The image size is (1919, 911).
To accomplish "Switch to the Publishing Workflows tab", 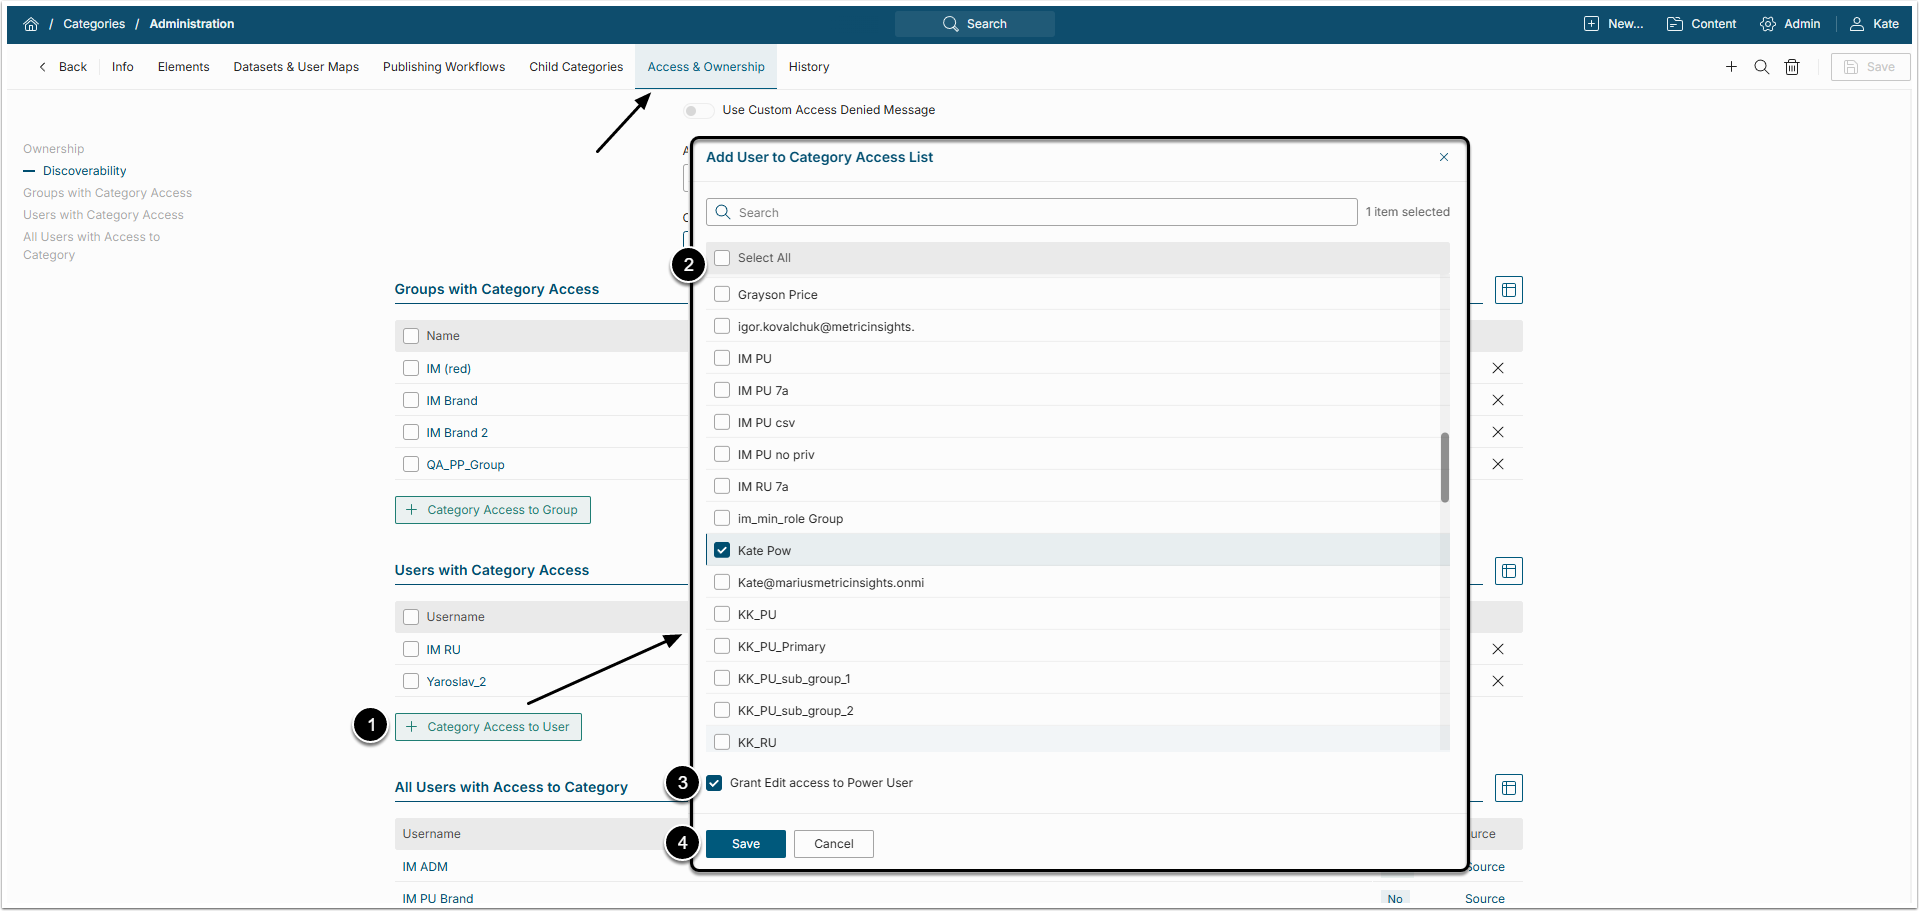I will [x=443, y=67].
